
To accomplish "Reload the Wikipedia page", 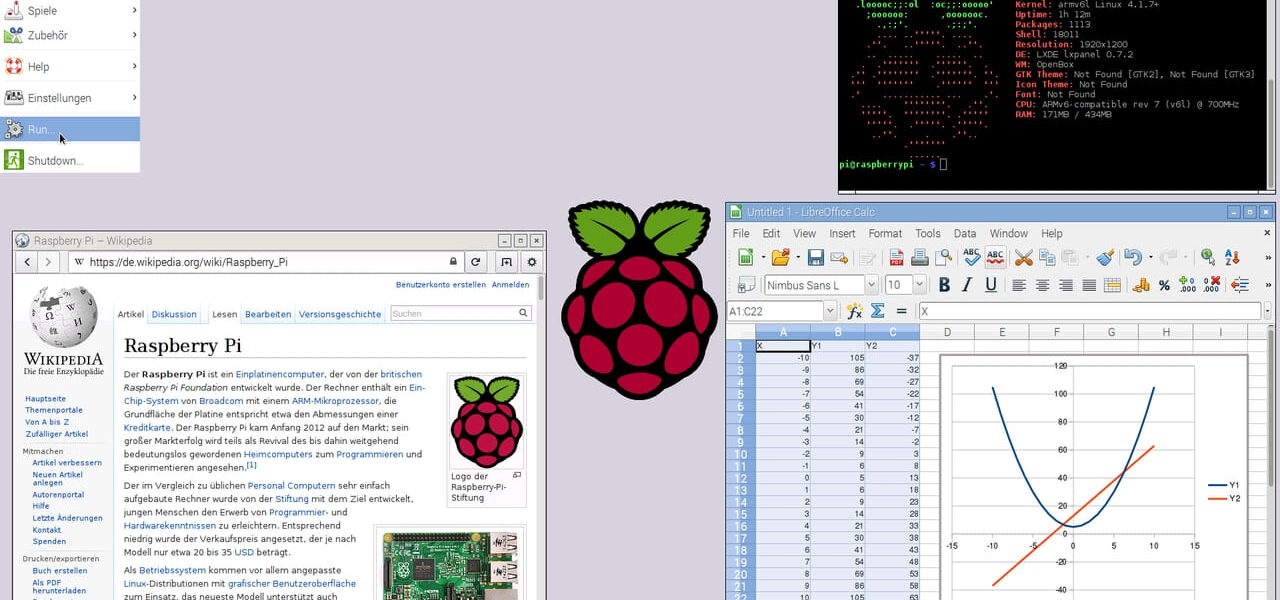I will coord(476,262).
